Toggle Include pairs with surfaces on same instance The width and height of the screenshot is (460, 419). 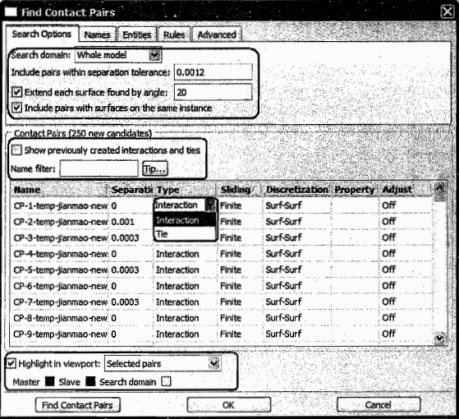coord(17,108)
